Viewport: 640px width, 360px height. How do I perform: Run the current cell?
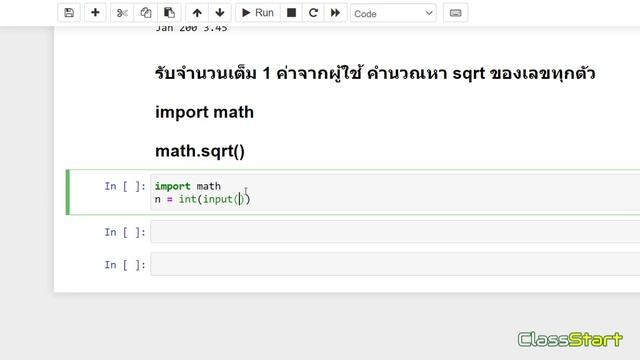(258, 13)
